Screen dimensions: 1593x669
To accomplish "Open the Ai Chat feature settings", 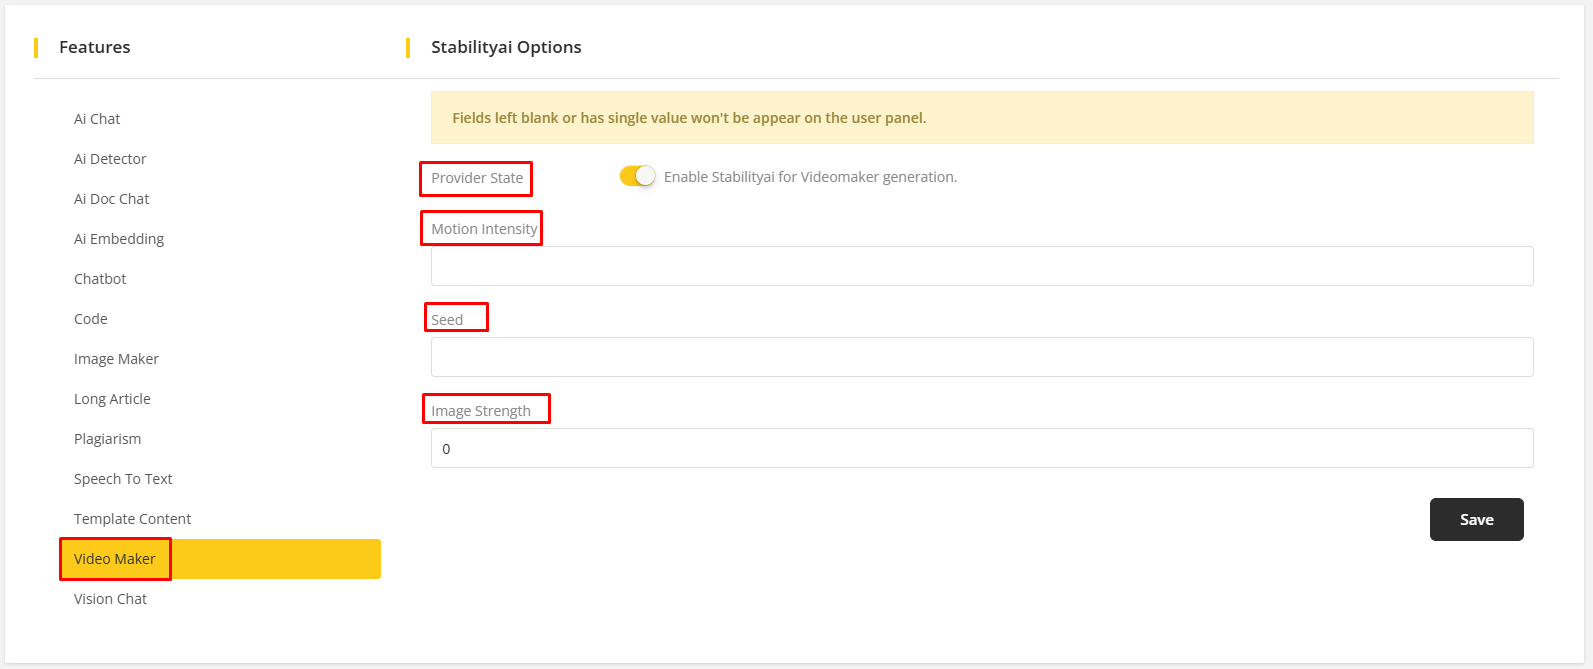I will (x=97, y=119).
